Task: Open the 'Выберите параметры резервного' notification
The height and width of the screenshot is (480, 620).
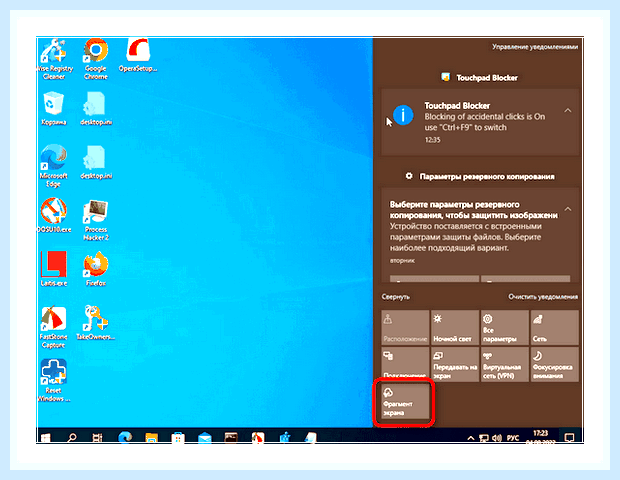Action: coord(480,235)
